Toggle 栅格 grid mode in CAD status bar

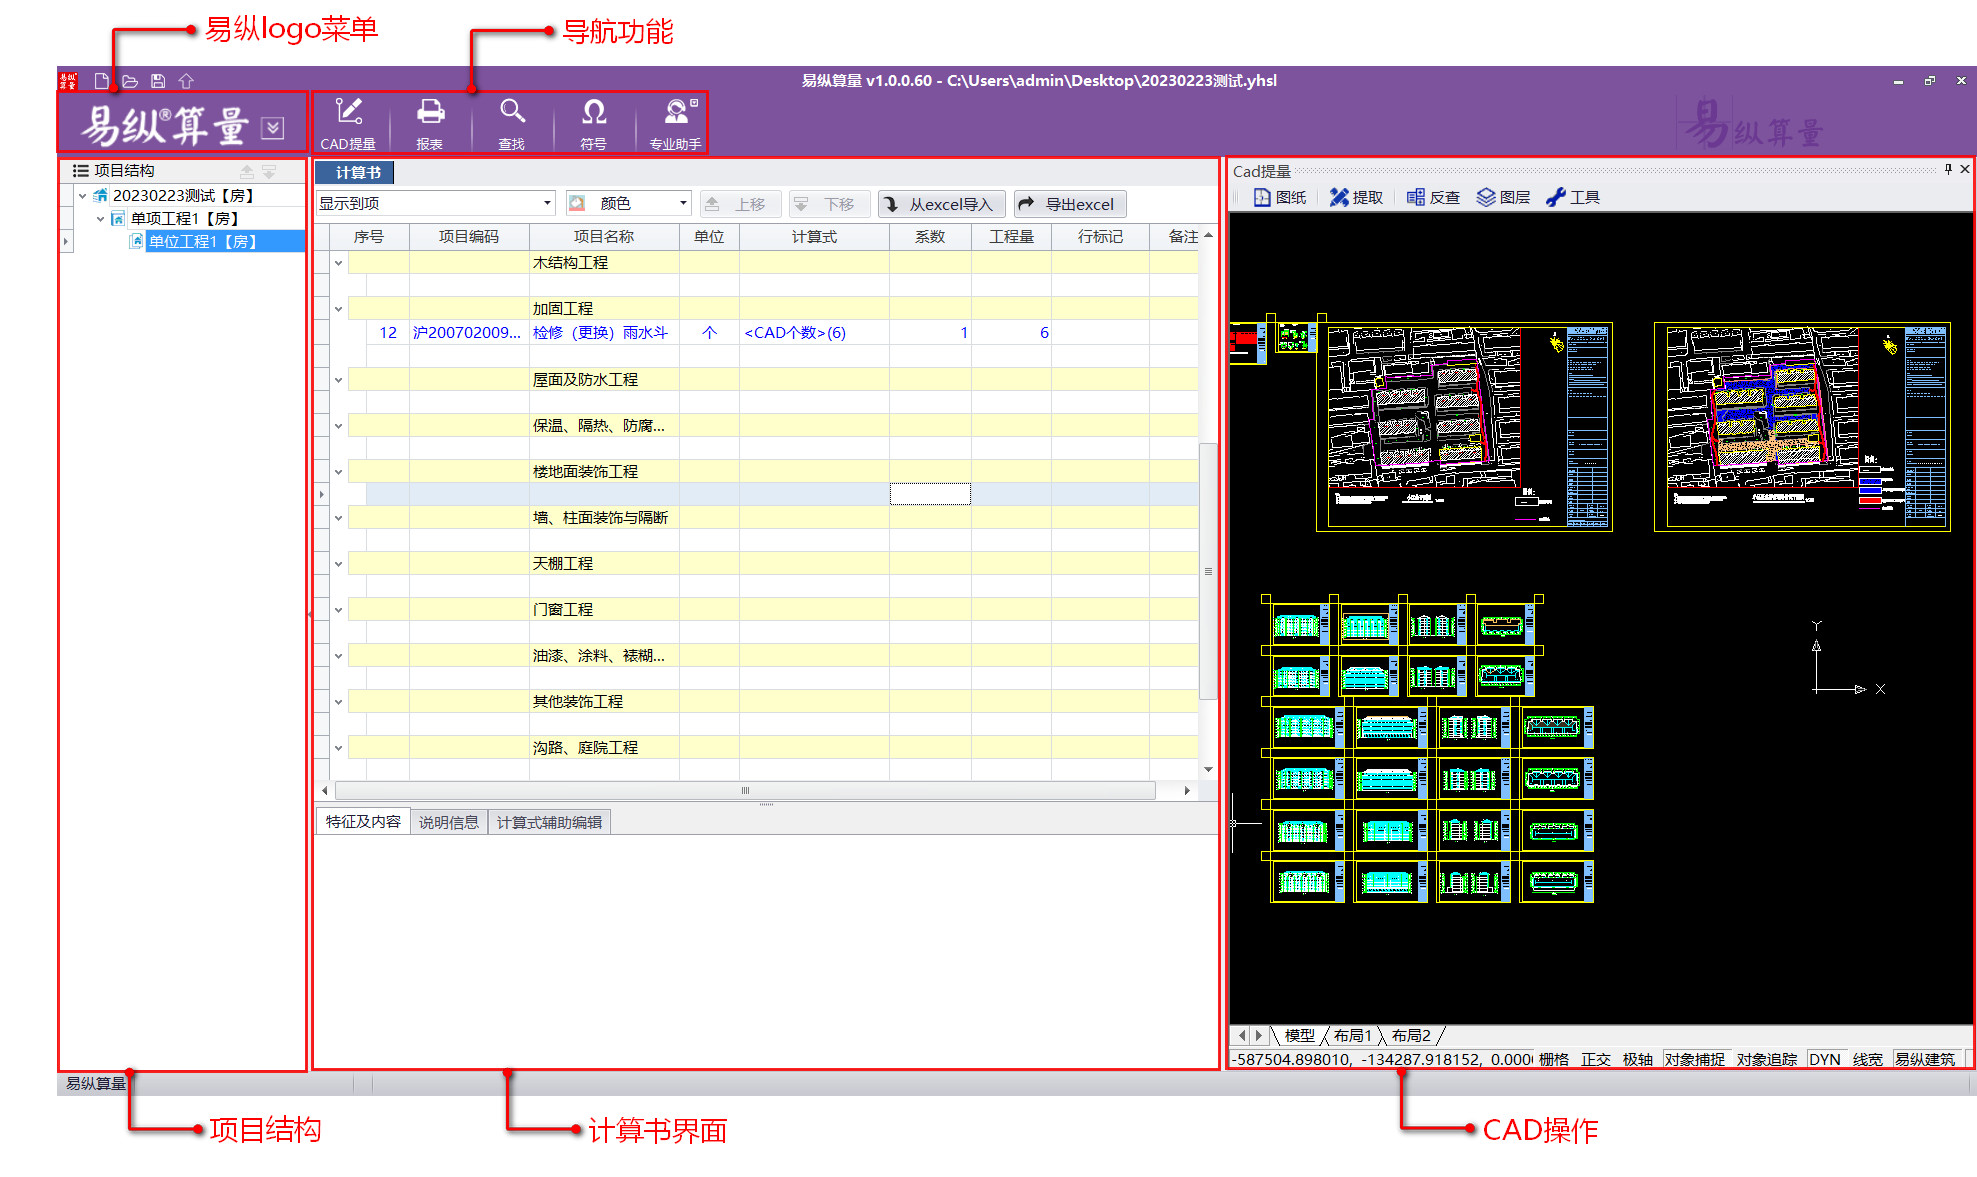coord(1554,1059)
